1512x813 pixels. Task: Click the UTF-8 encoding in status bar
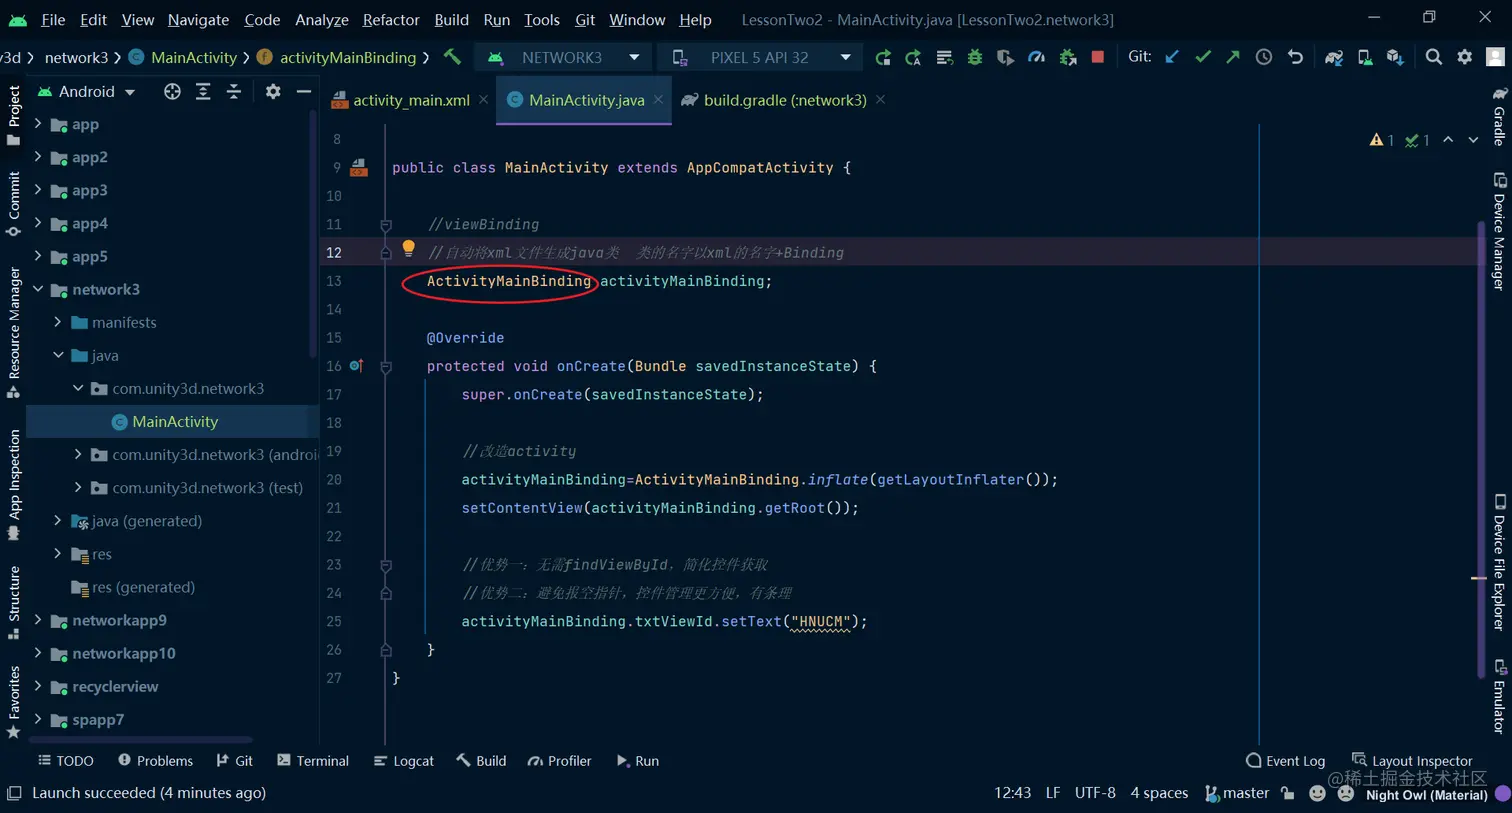[1095, 793]
